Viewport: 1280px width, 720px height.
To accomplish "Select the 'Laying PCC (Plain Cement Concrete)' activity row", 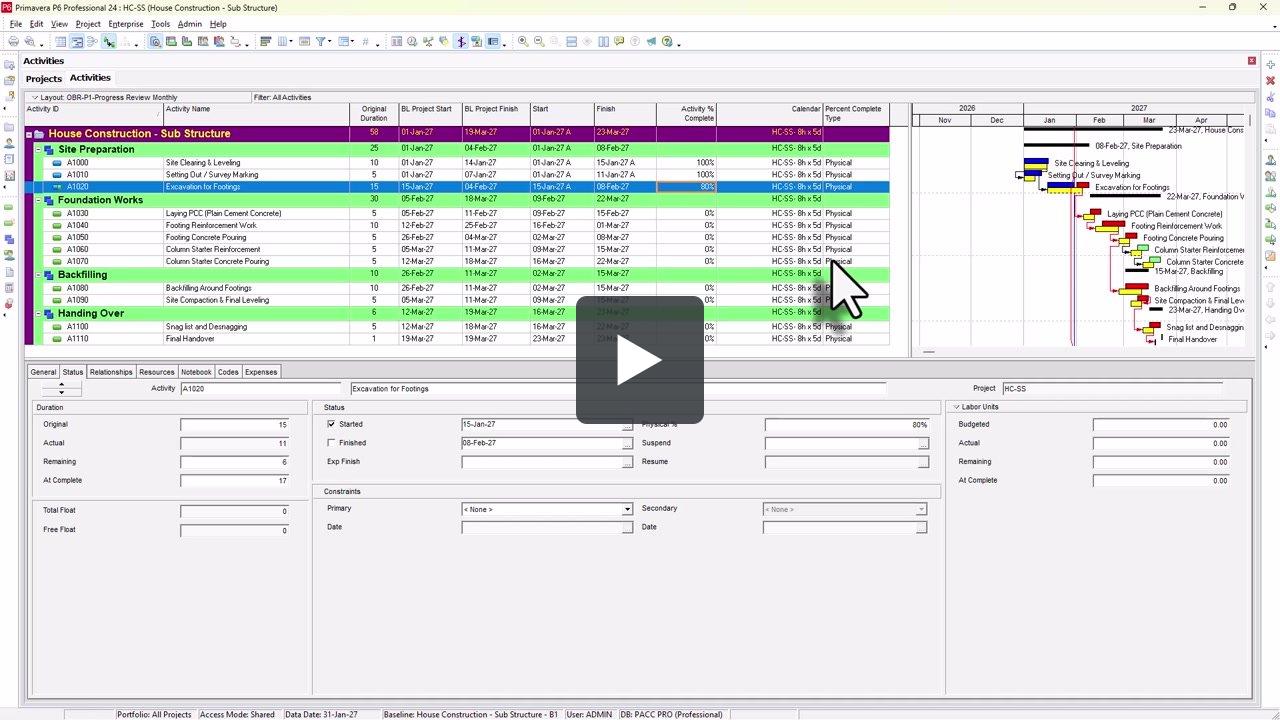I will click(x=456, y=213).
